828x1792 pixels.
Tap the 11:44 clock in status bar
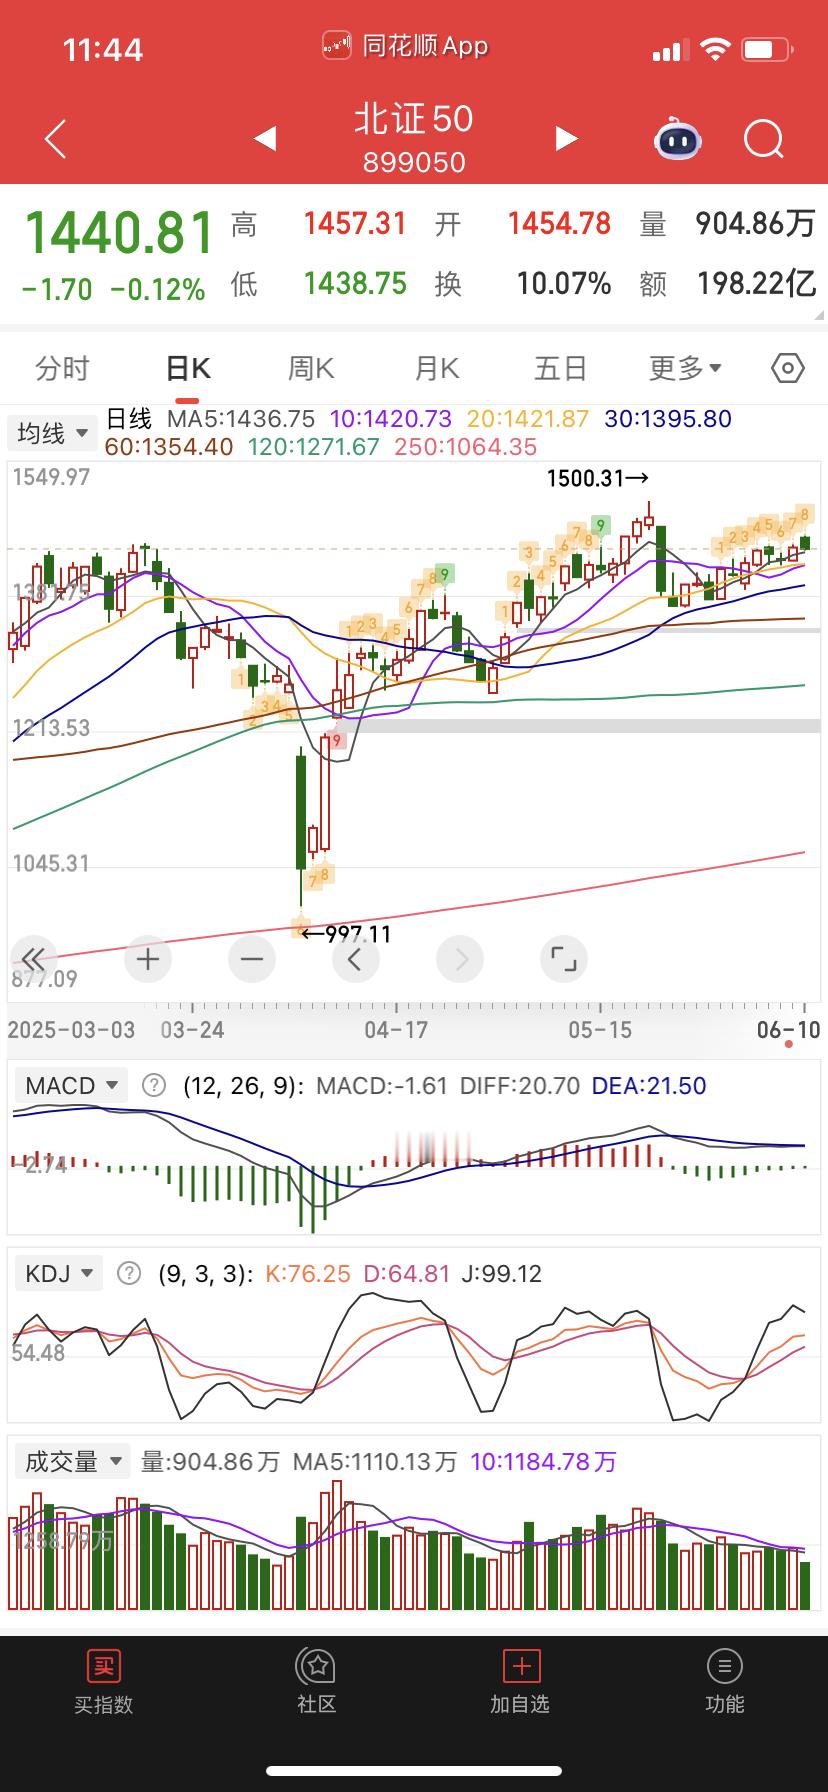coord(103,50)
